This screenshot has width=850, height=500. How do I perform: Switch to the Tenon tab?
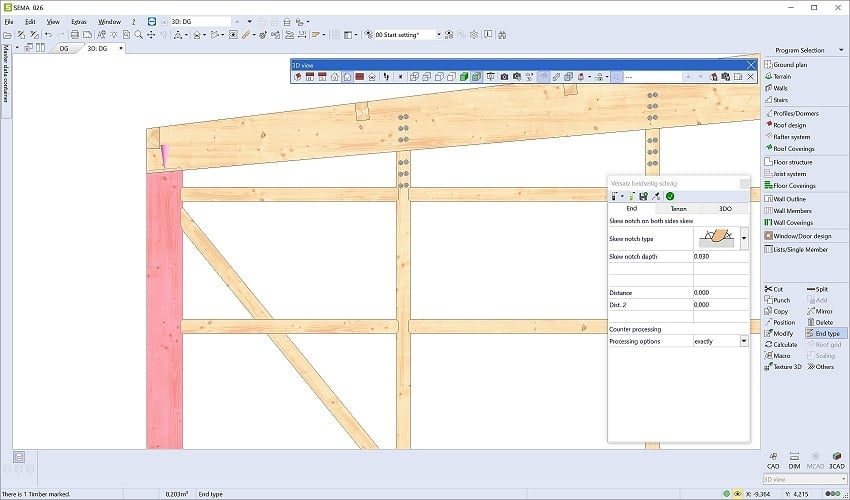click(678, 208)
